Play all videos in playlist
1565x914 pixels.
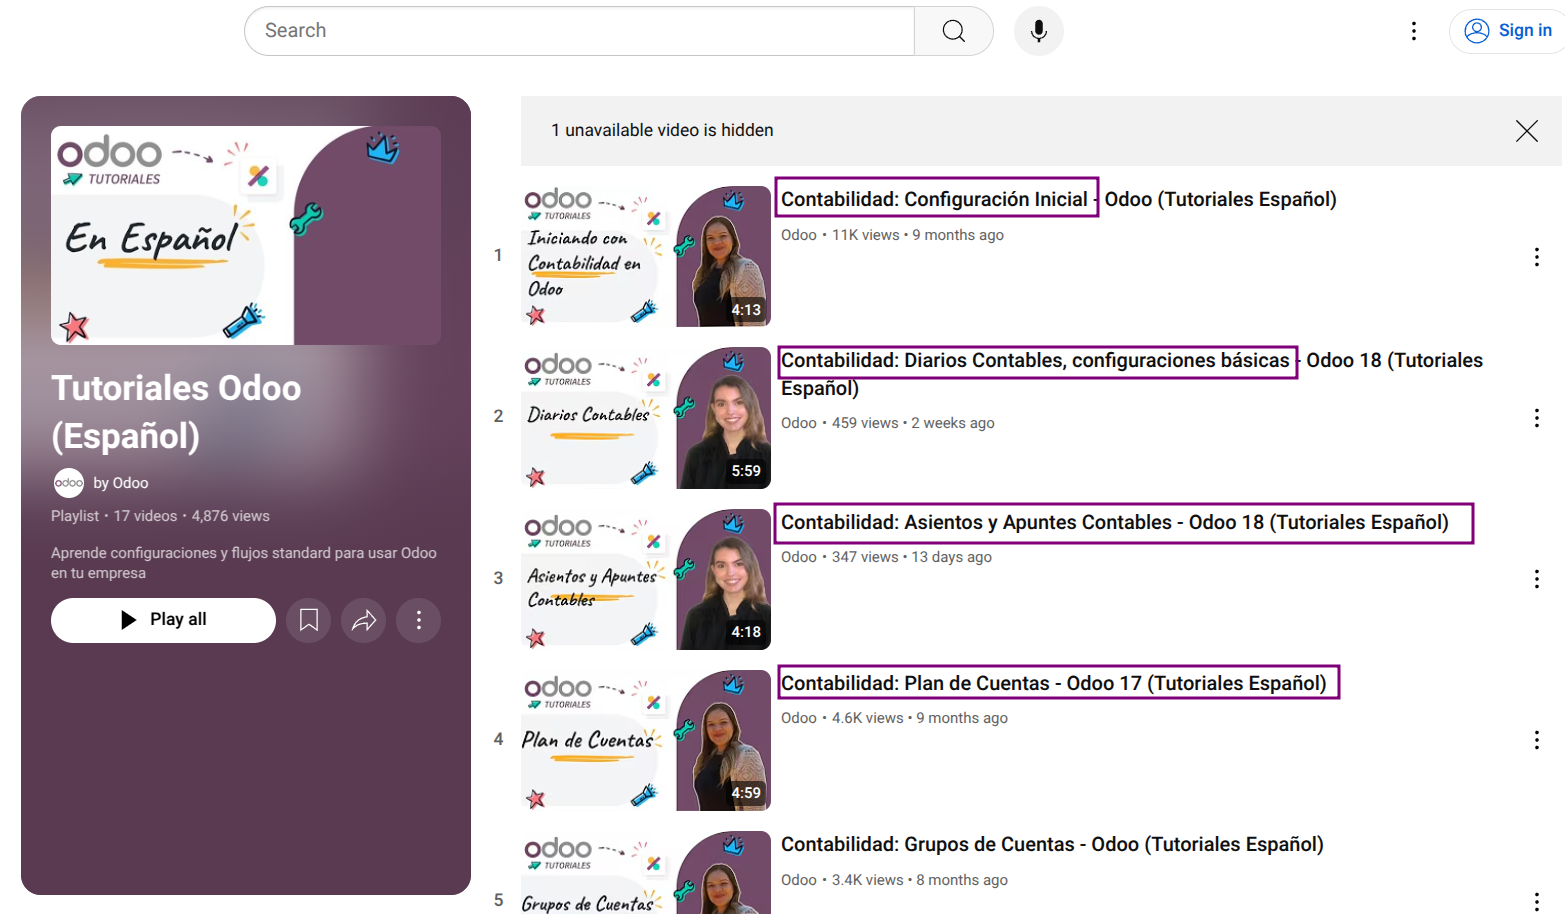tap(163, 620)
